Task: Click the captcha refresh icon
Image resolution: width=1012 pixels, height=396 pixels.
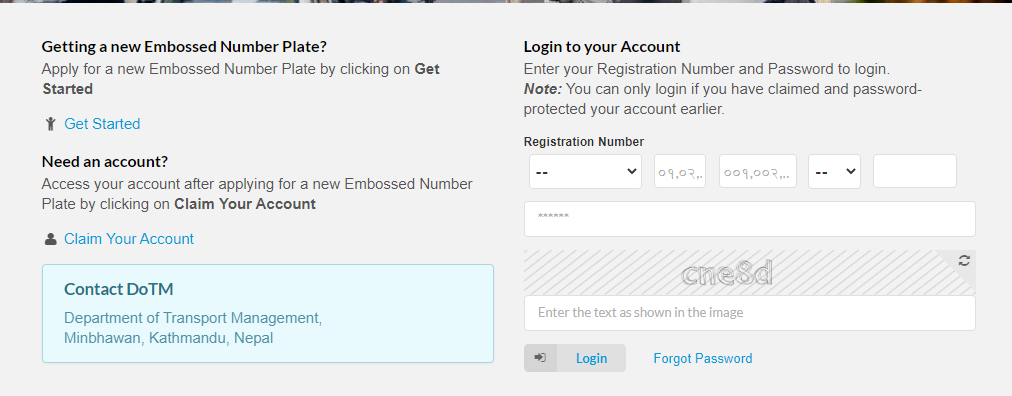Action: tap(964, 261)
